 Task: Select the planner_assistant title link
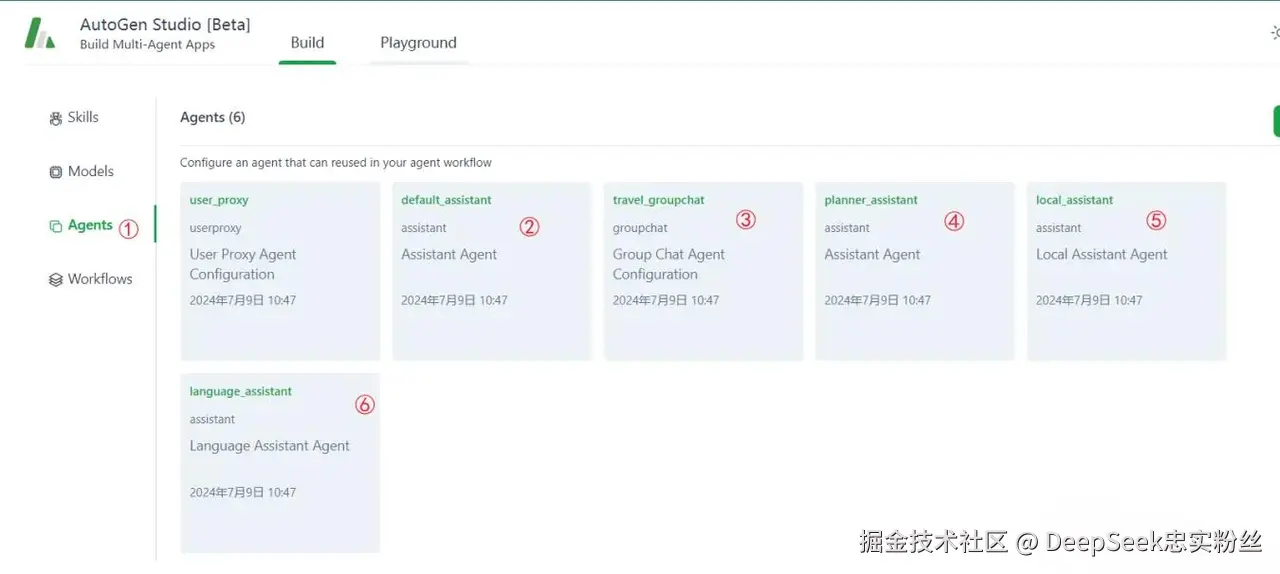871,200
